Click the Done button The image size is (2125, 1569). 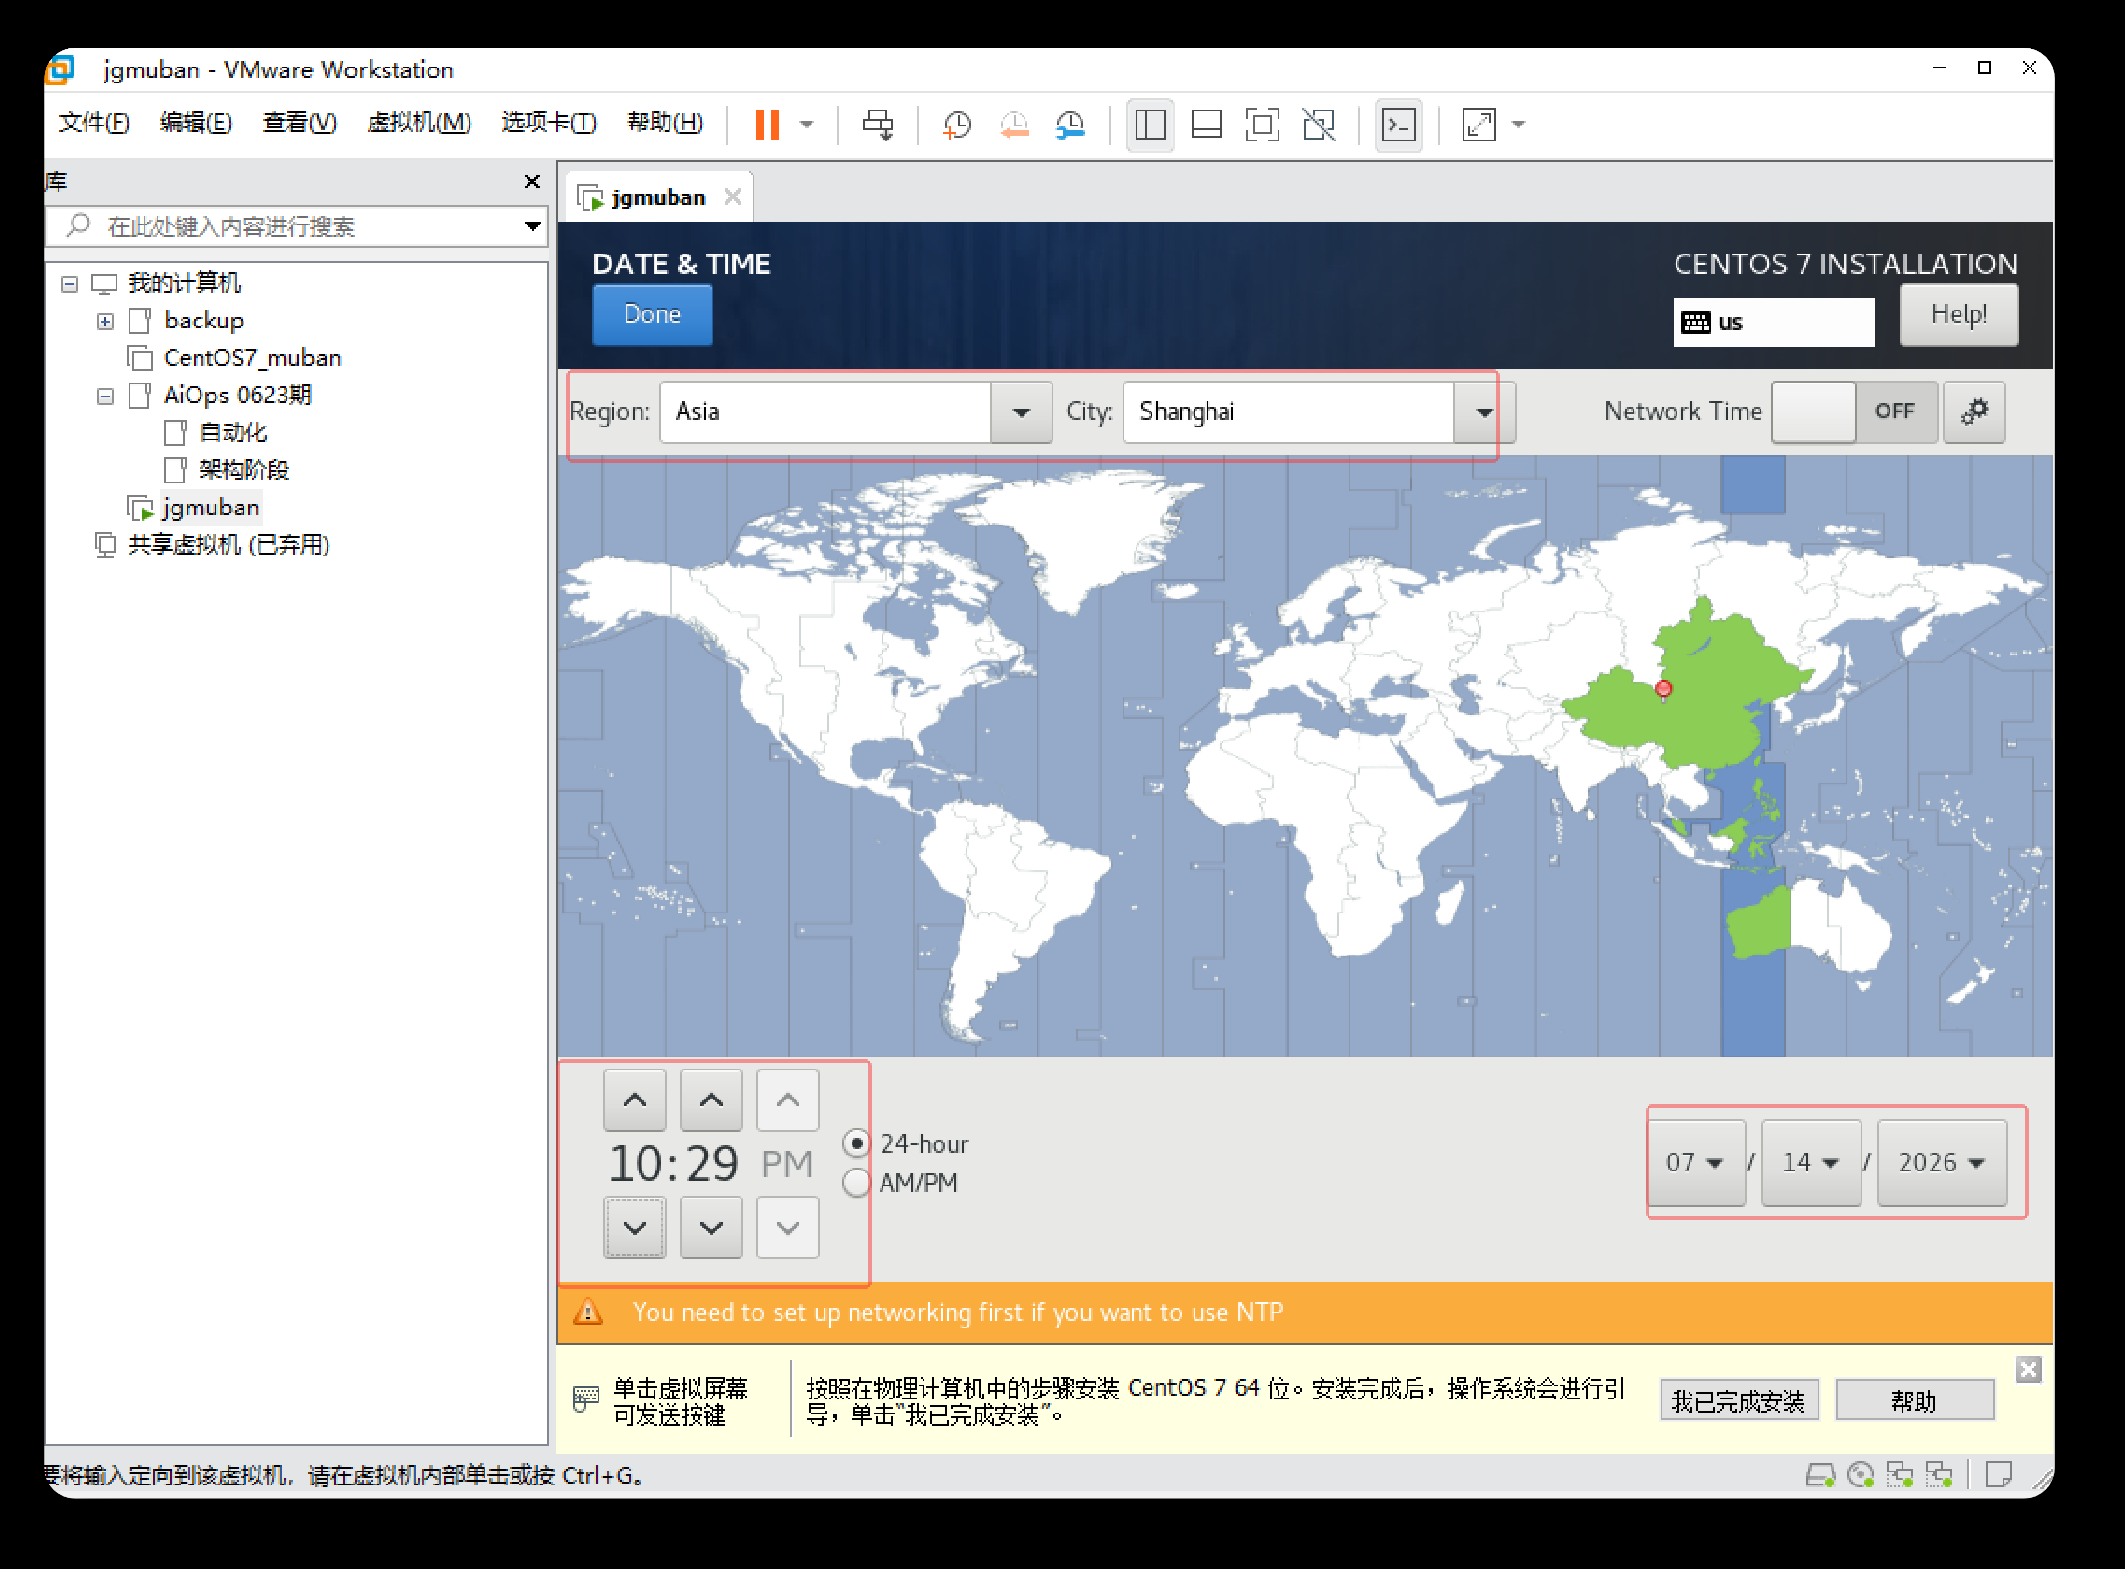pos(652,315)
